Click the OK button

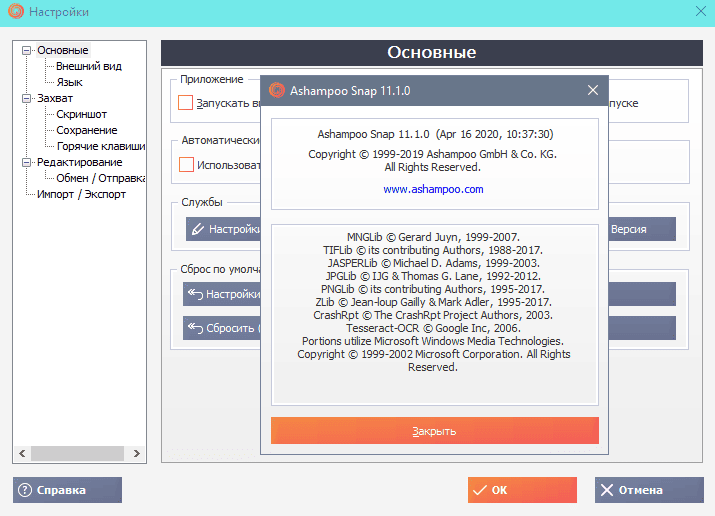click(x=522, y=490)
